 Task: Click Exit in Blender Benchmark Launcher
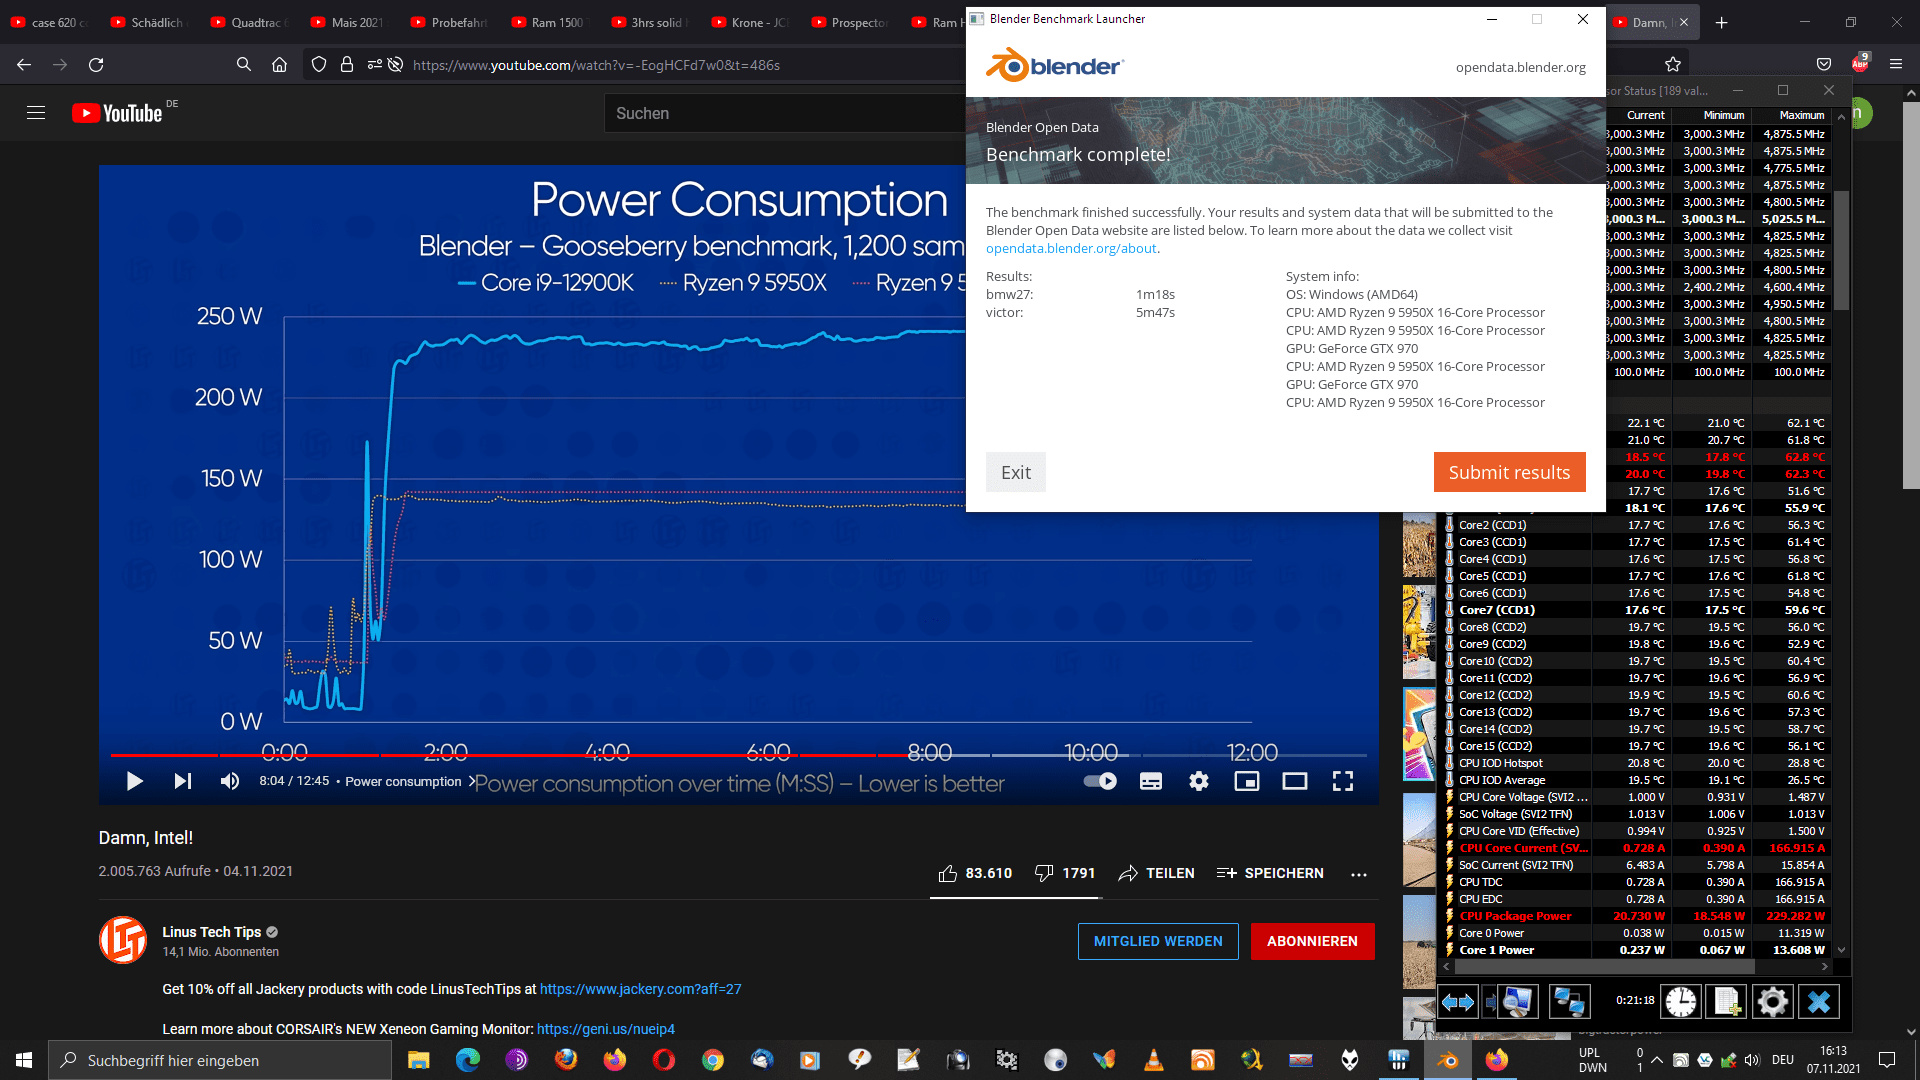pos(1015,472)
